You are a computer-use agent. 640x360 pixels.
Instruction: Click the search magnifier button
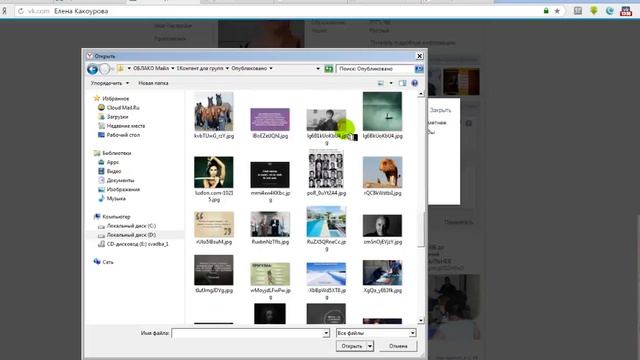(419, 69)
